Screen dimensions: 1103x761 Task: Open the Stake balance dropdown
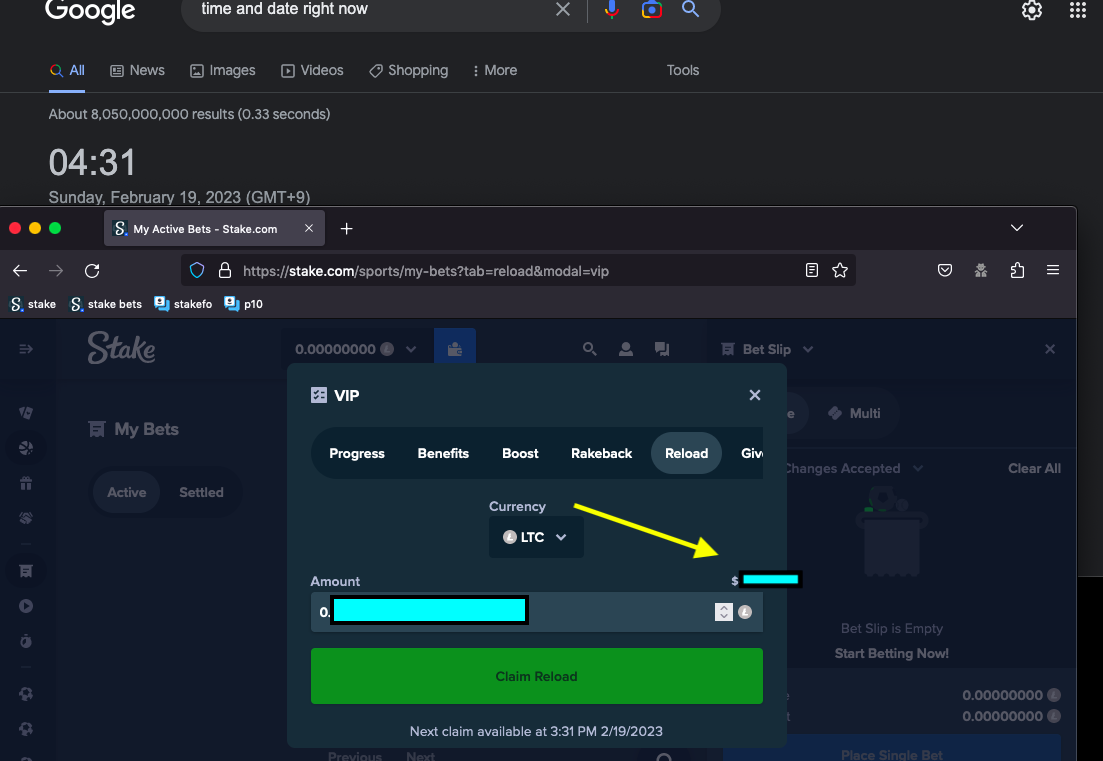356,349
